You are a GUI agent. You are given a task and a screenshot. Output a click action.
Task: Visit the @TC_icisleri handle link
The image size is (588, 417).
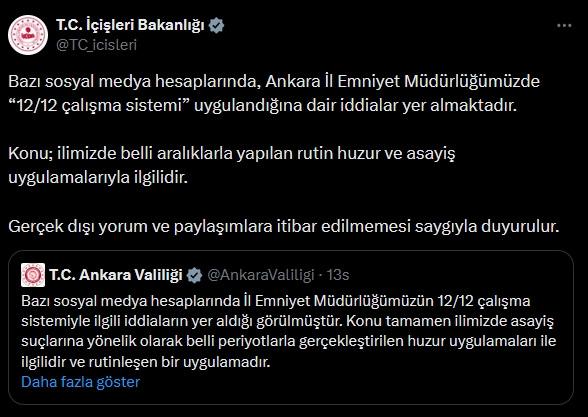96,45
